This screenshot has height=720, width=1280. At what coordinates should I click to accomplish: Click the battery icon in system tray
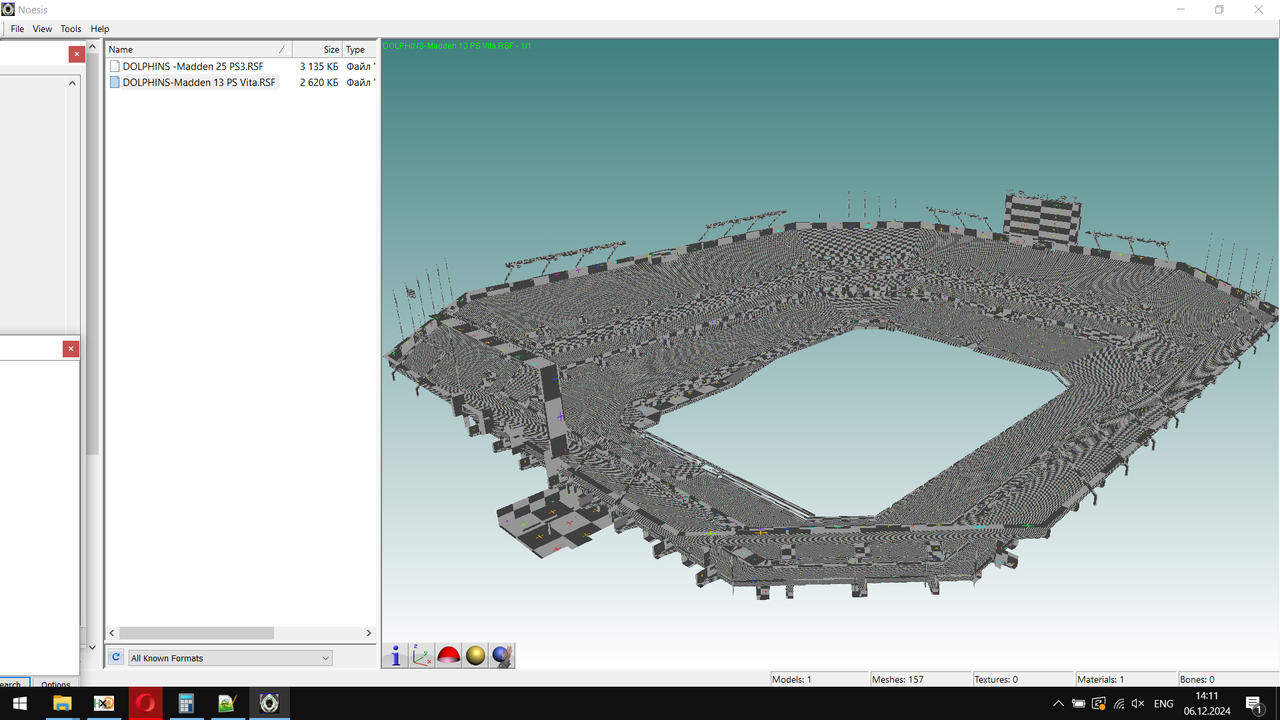click(1078, 704)
